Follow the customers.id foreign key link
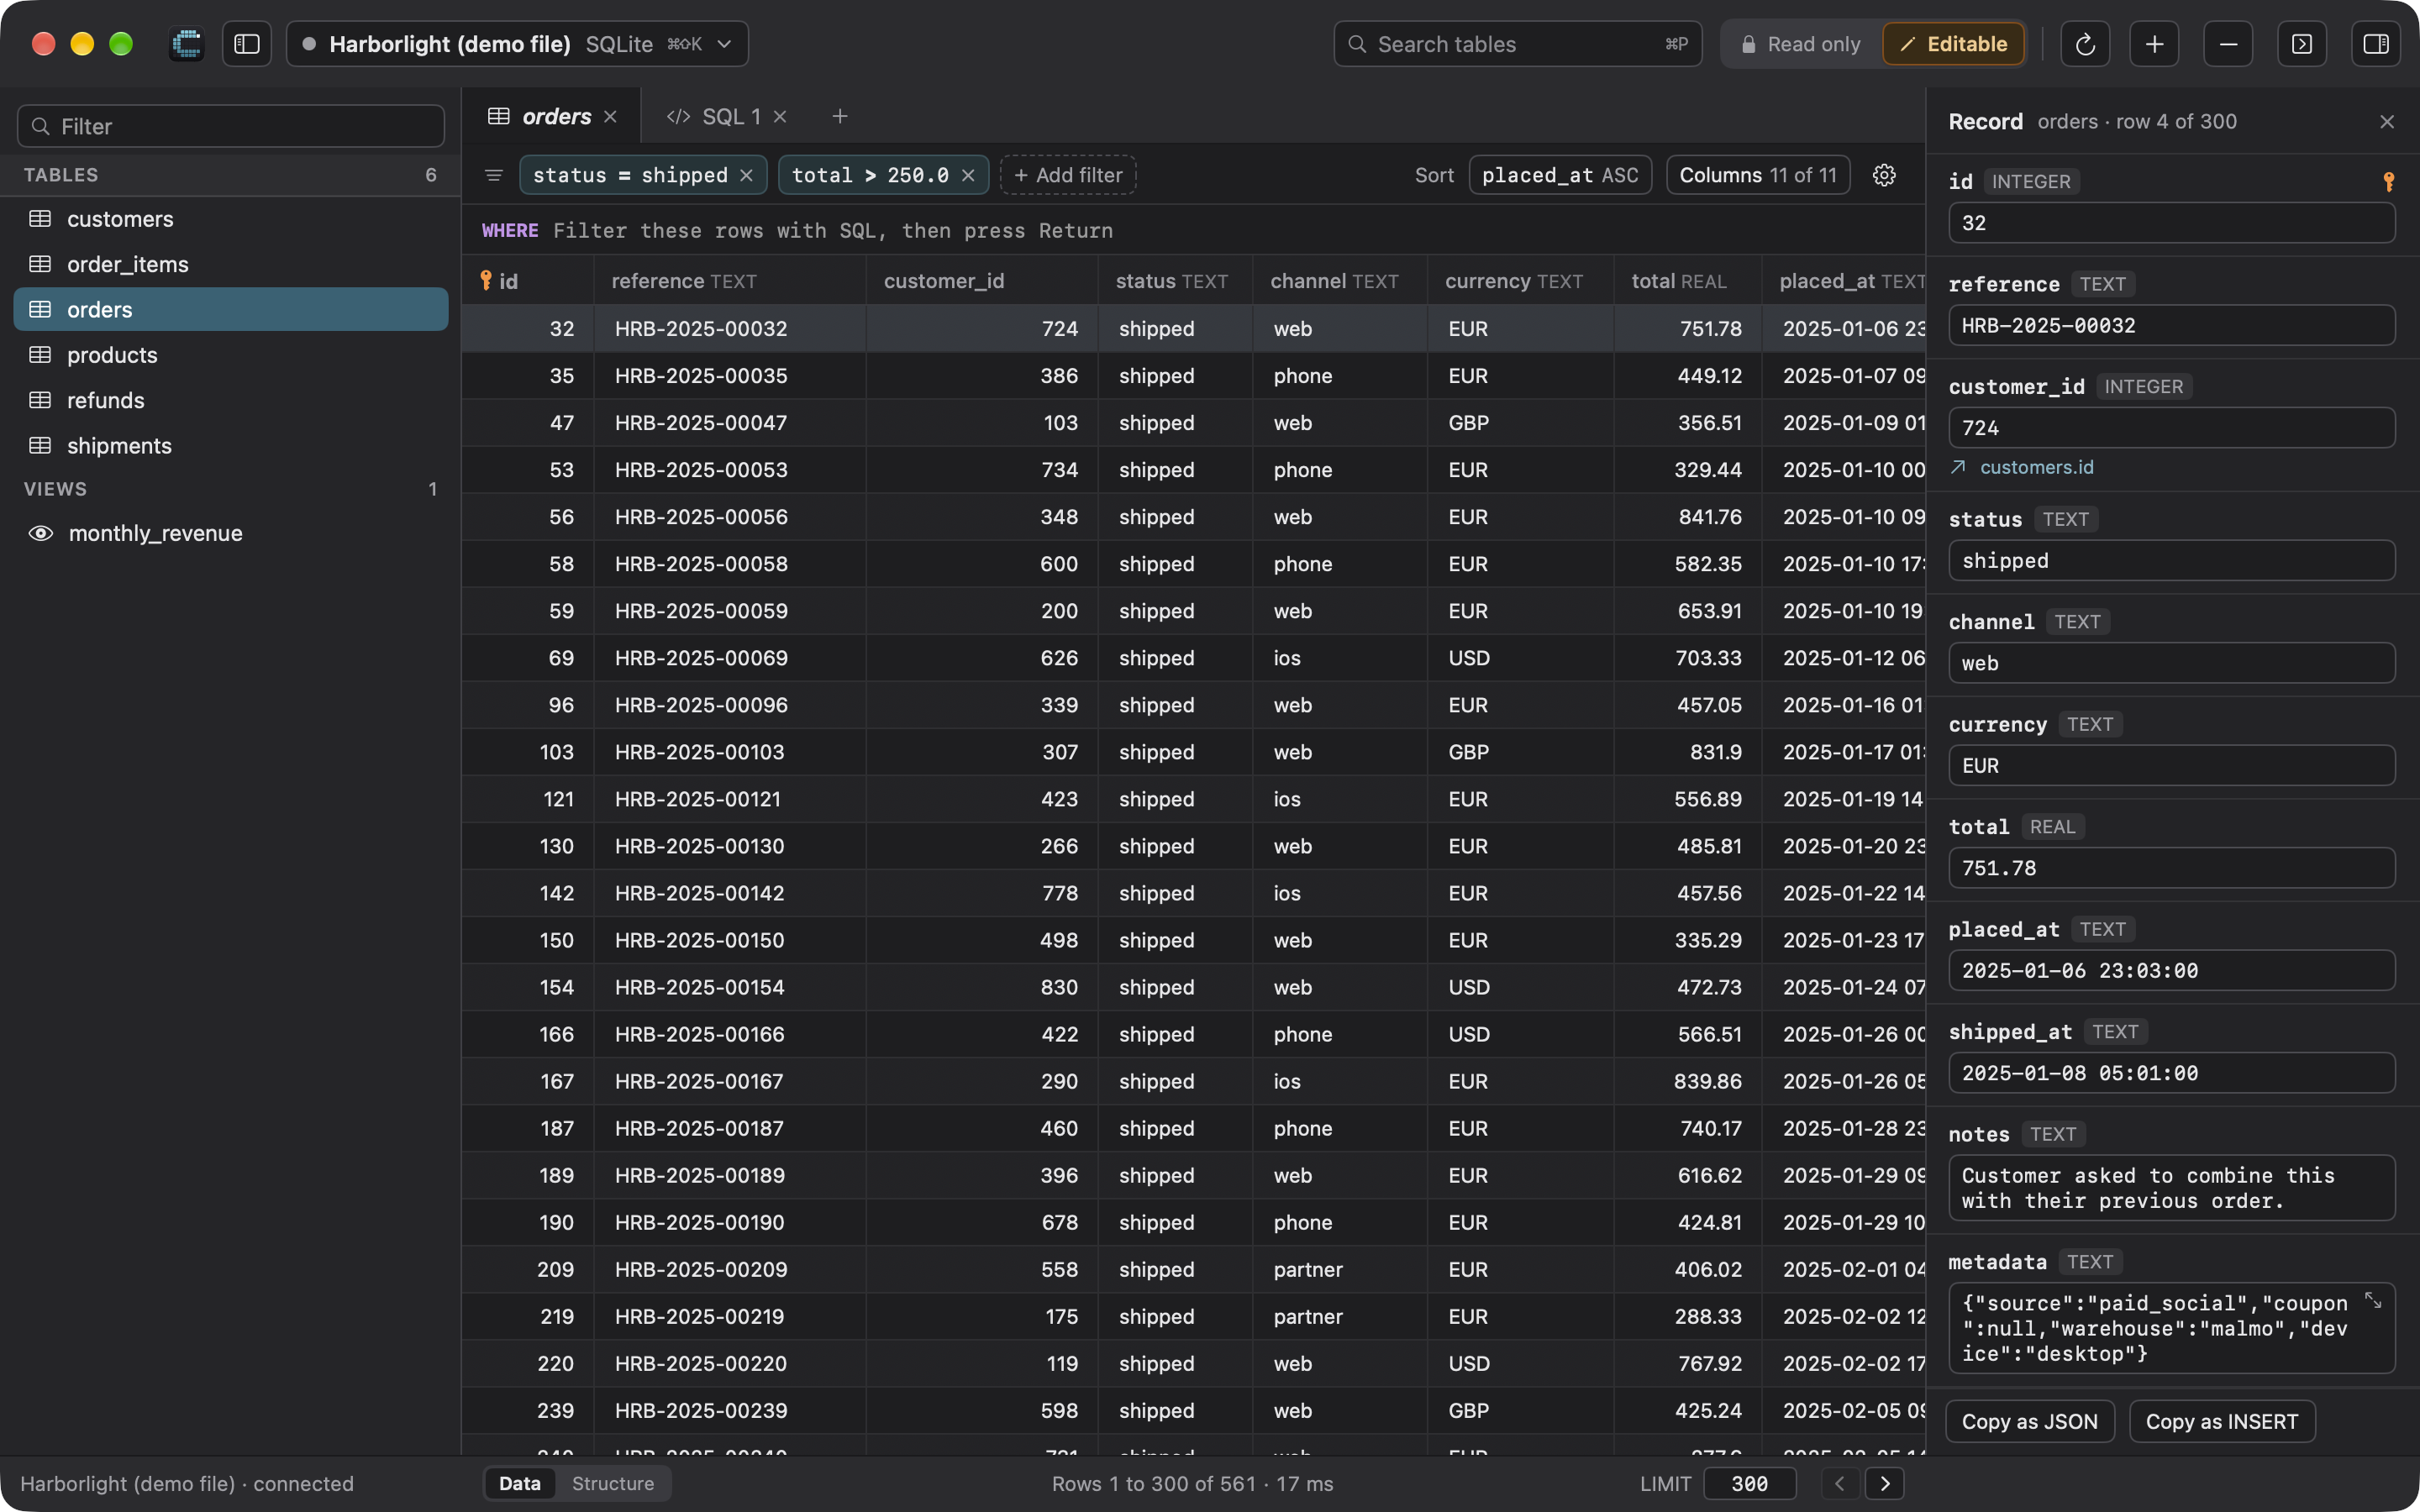This screenshot has width=2420, height=1512. [x=2036, y=467]
